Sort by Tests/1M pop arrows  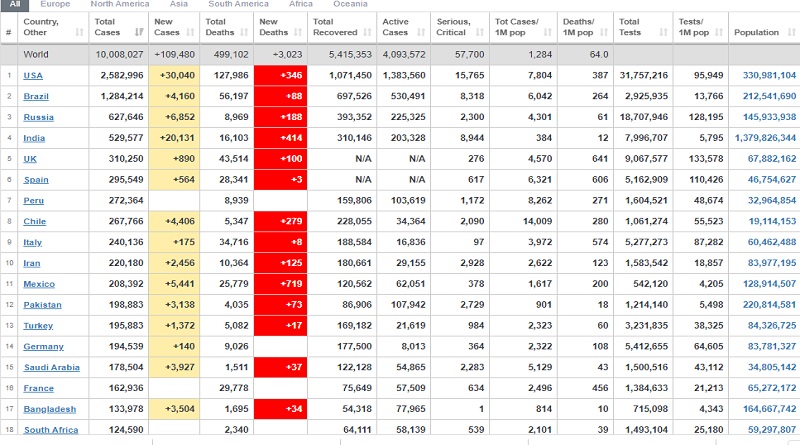tap(719, 32)
